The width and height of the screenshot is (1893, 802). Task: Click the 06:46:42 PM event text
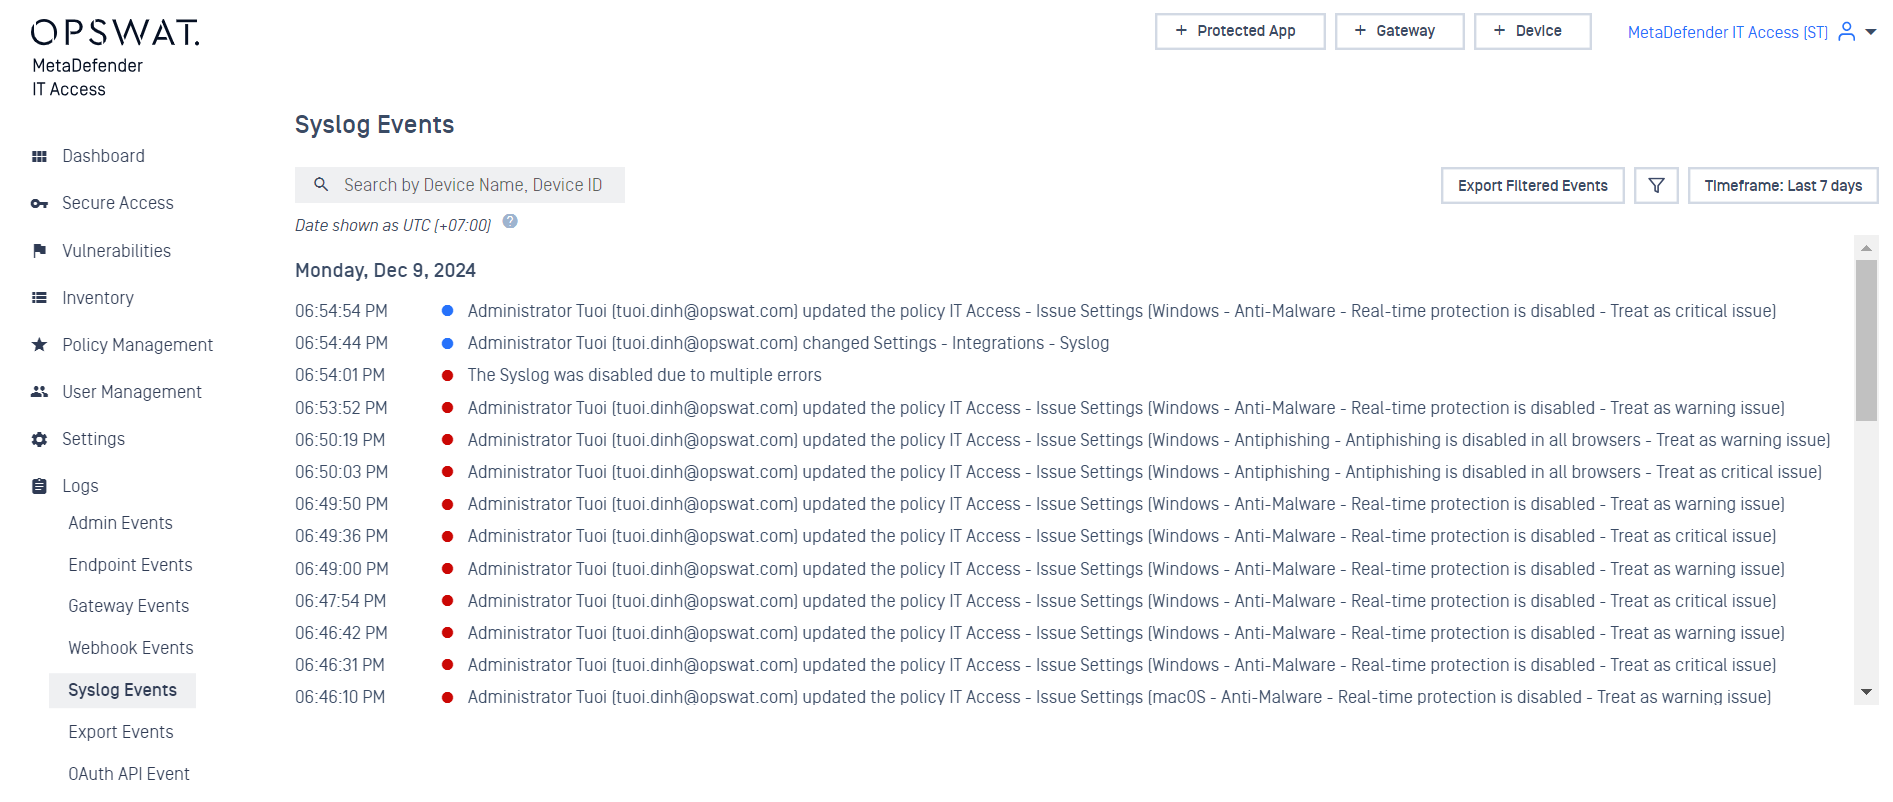[x=1126, y=633]
